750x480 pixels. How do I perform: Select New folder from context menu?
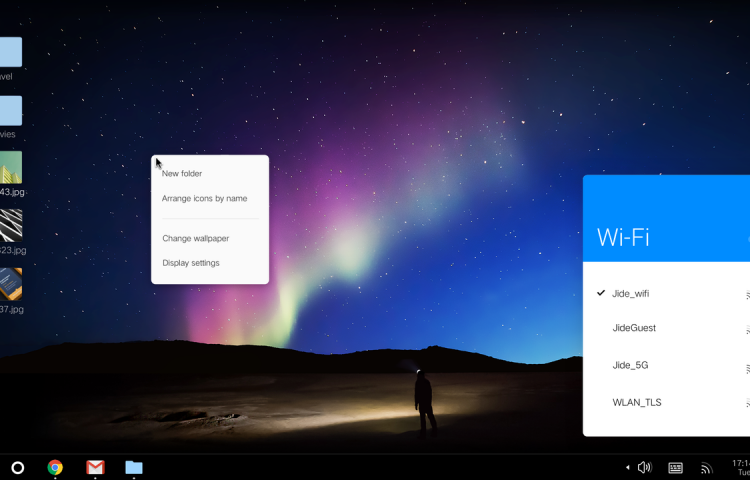182,174
